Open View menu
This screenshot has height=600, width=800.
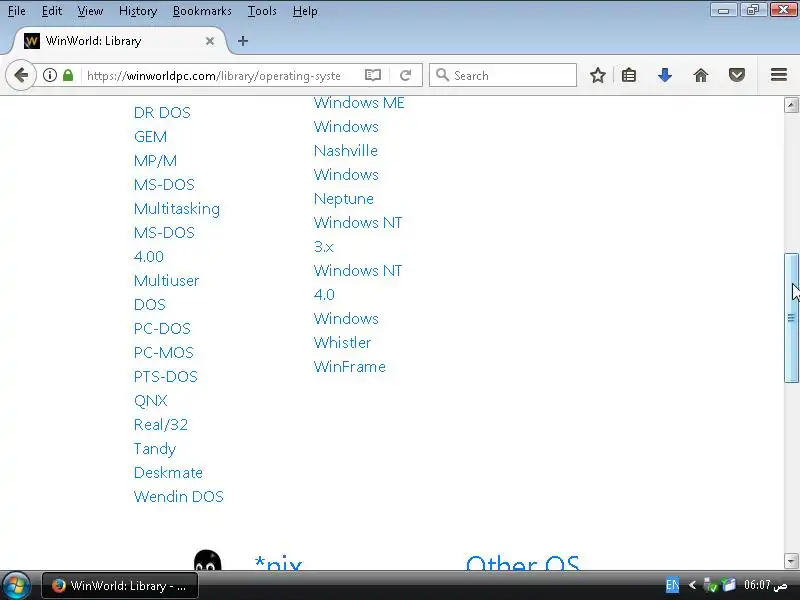tap(90, 11)
